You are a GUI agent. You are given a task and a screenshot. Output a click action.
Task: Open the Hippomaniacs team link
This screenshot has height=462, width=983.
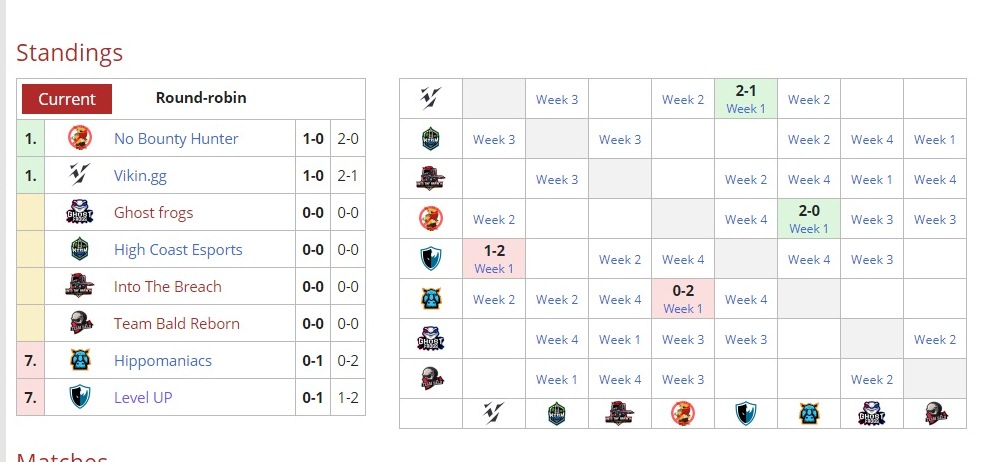click(163, 361)
